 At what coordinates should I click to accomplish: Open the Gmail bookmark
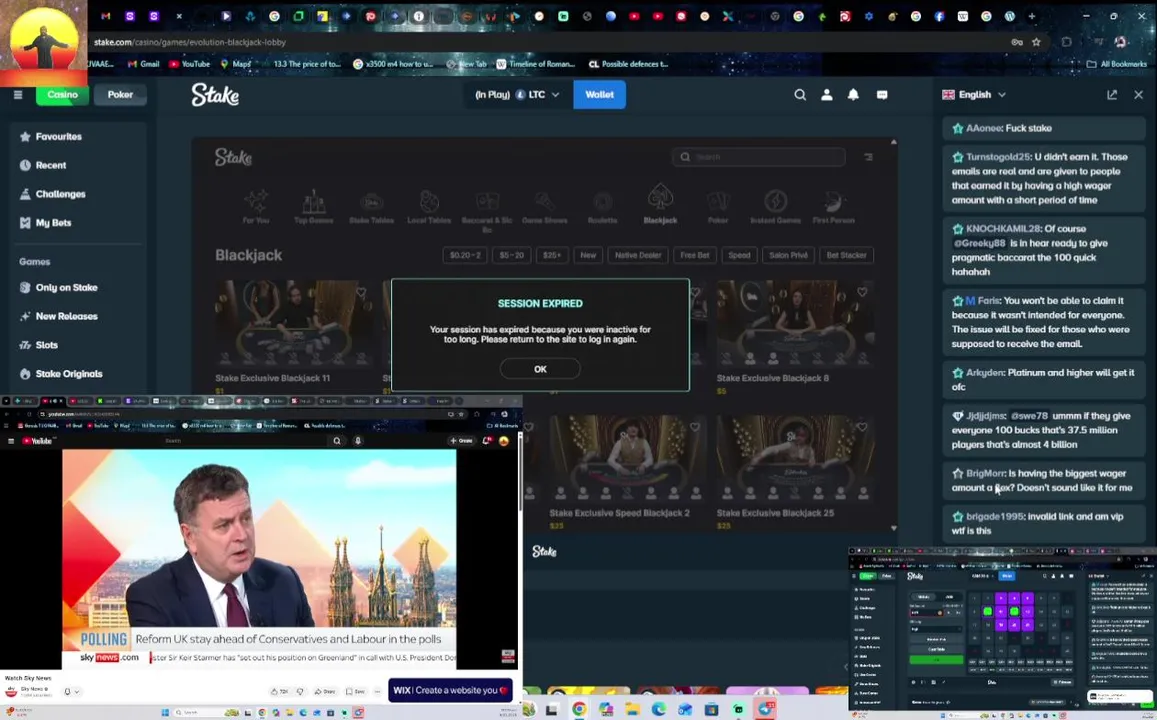point(144,64)
